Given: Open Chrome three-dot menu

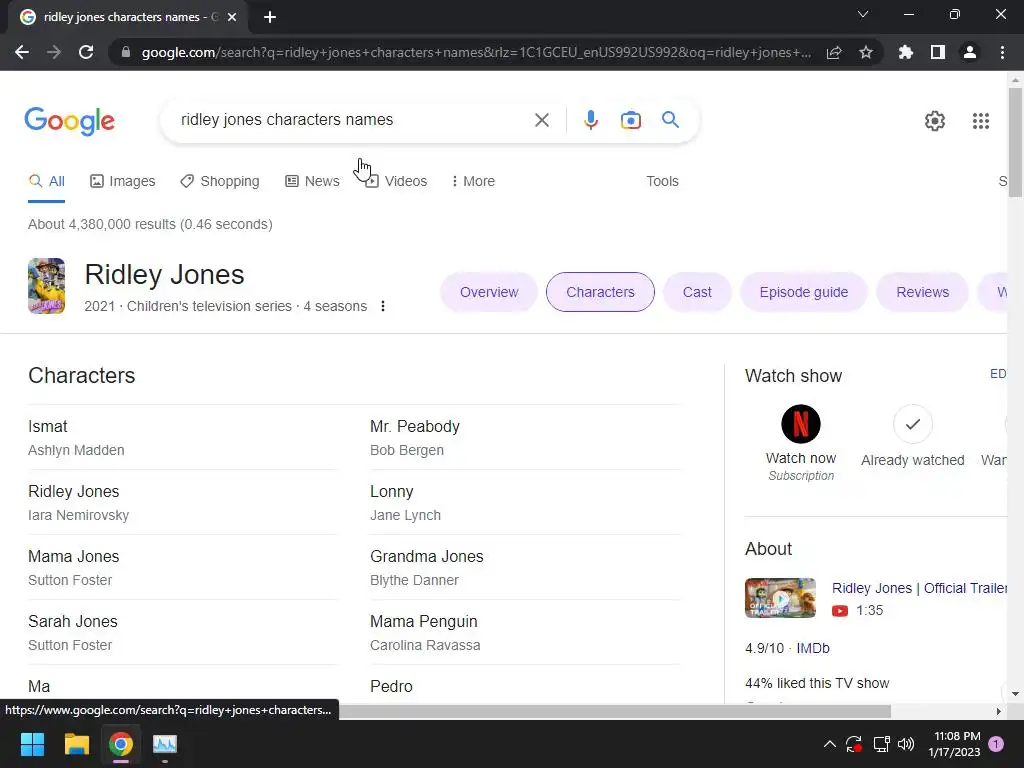Looking at the screenshot, I should coord(1002,52).
